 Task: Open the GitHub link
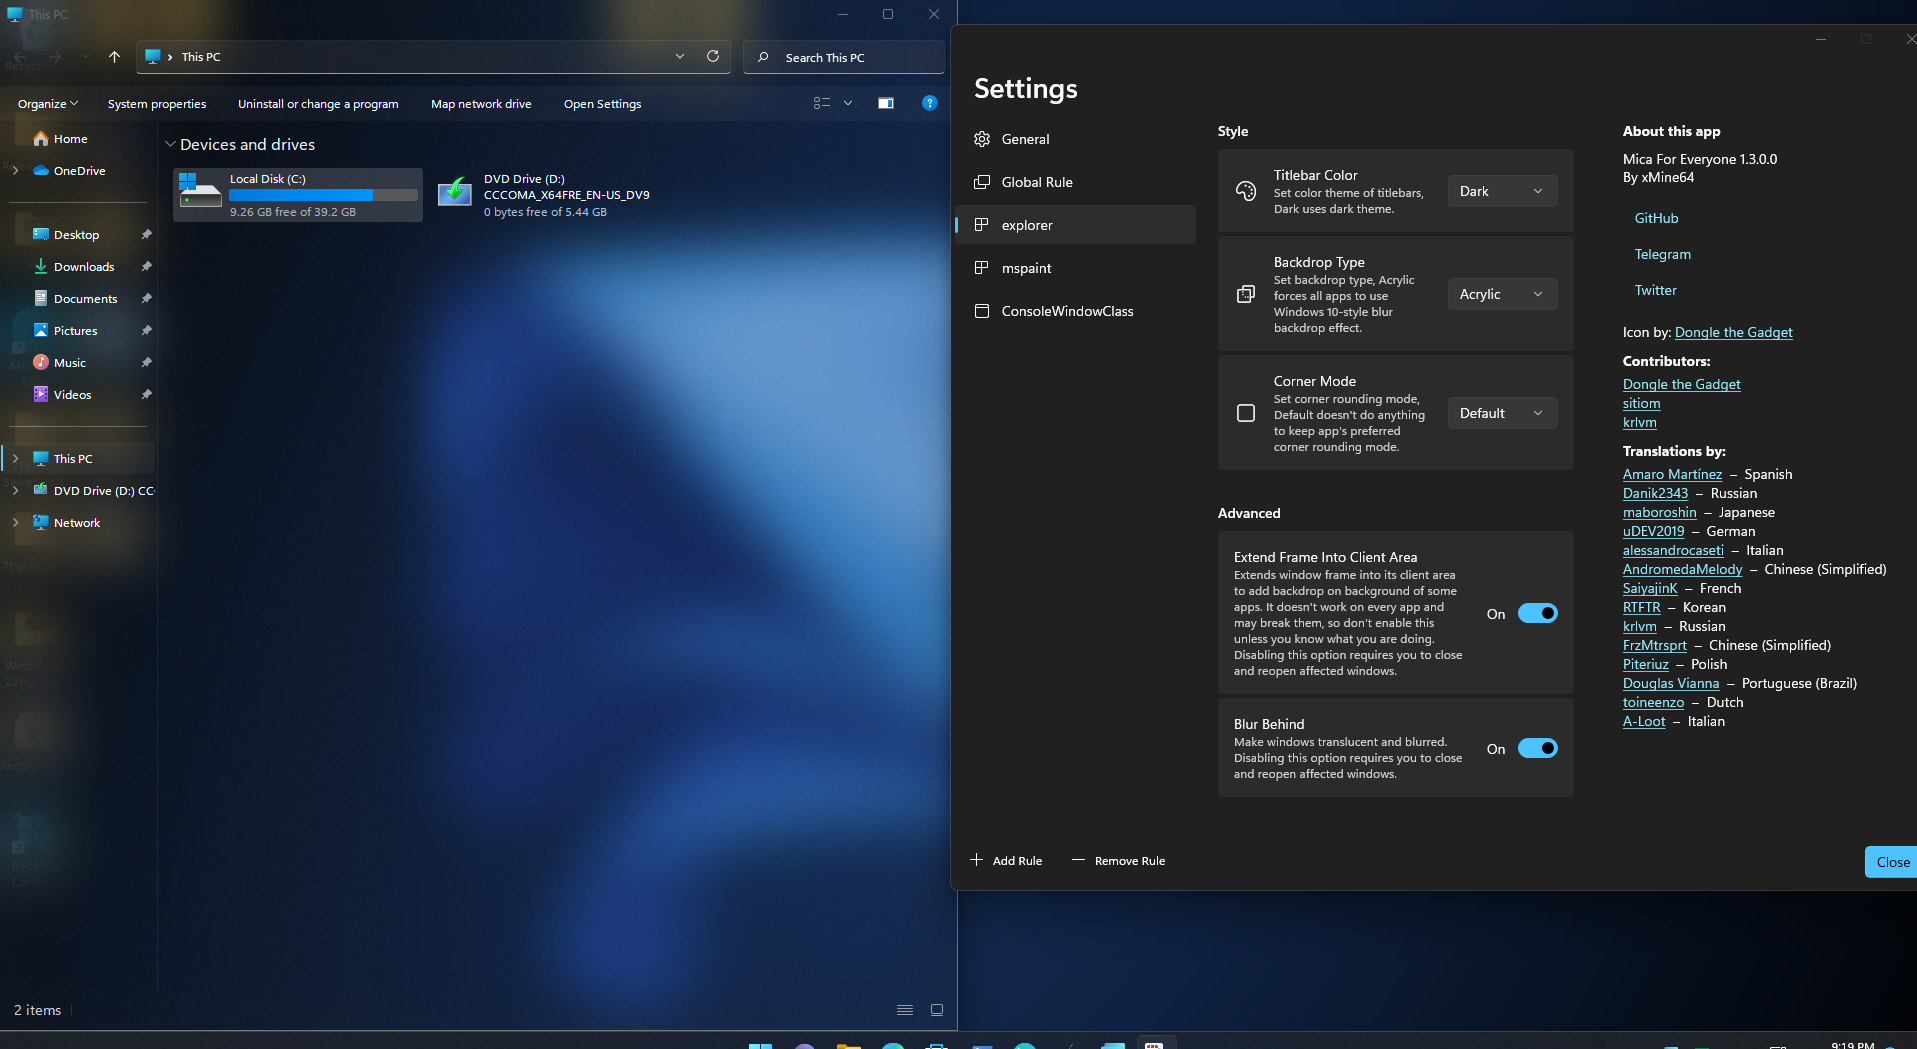[1655, 218]
